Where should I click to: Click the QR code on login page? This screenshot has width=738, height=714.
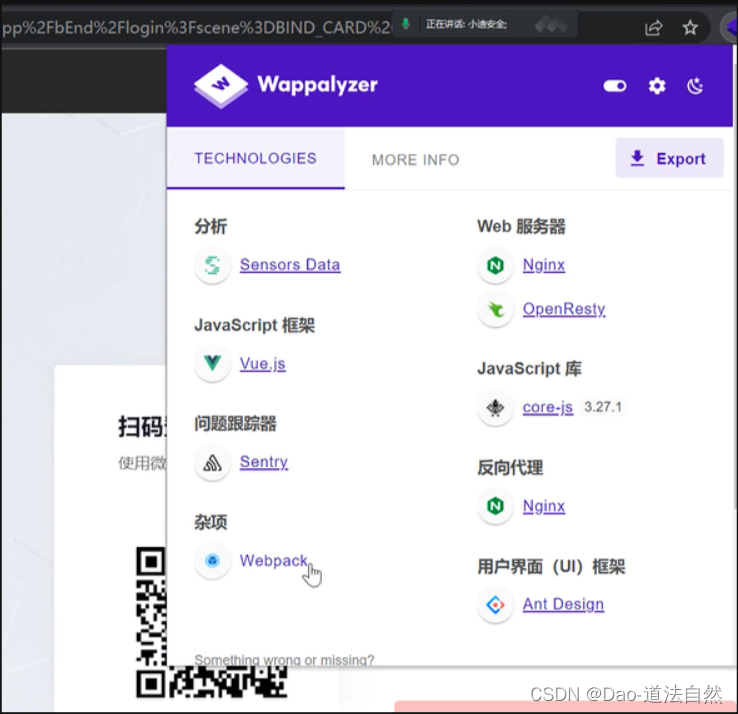pyautogui.click(x=211, y=621)
